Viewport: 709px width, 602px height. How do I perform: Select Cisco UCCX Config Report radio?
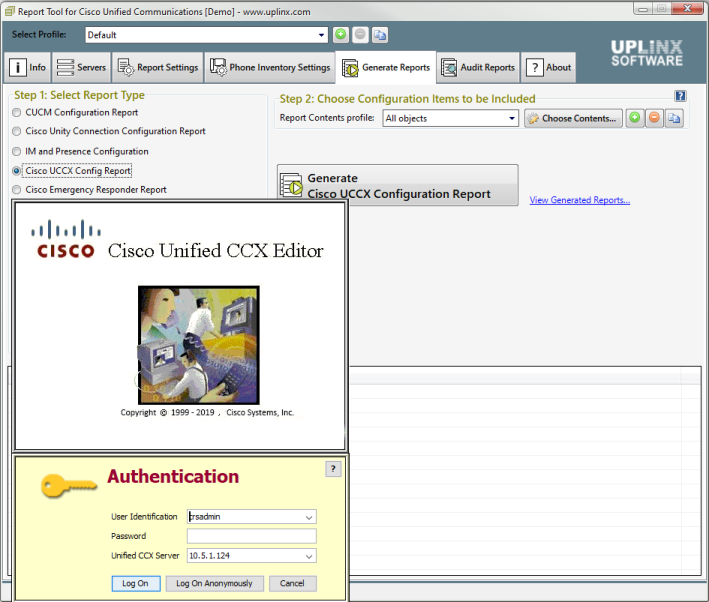tap(17, 171)
